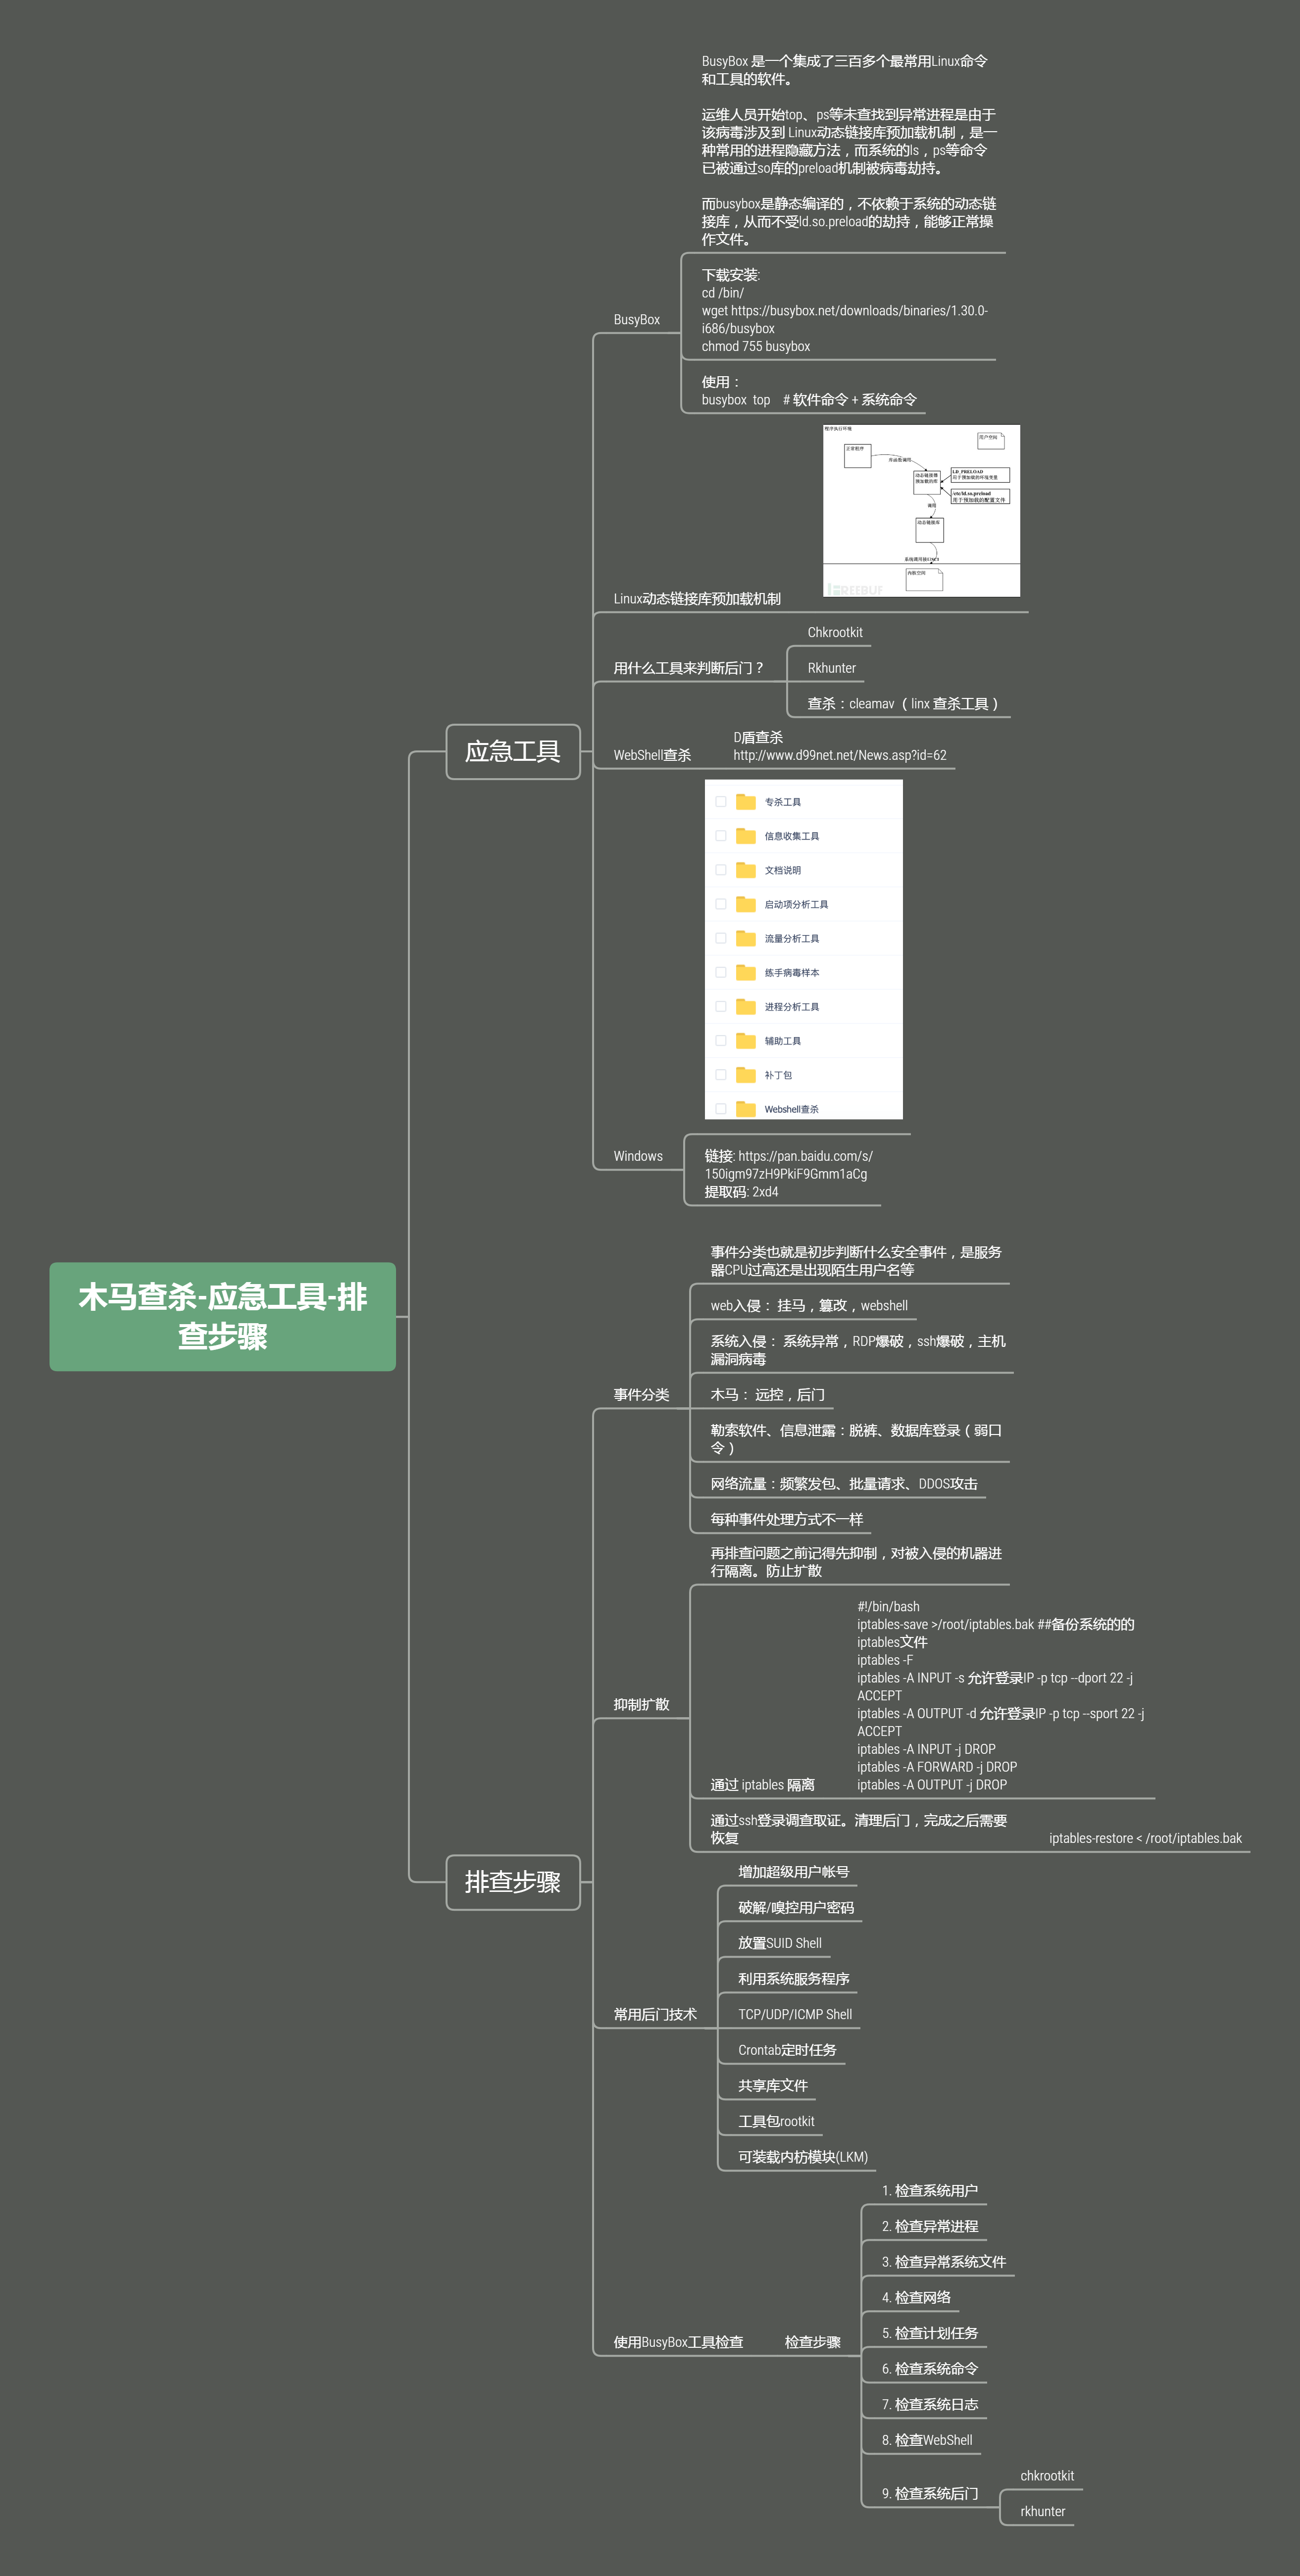Viewport: 1300px width, 2576px height.
Task: Click the WebShell查杀 node
Action: coord(652,755)
